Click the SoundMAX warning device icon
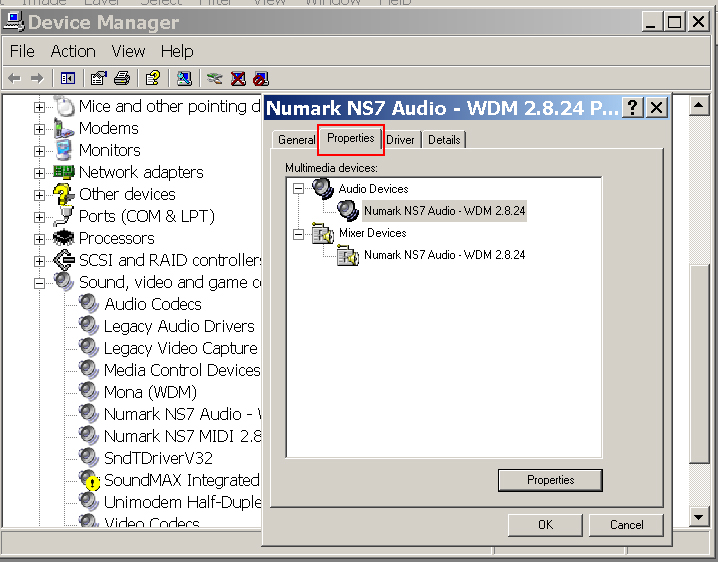This screenshot has width=718, height=562. pyautogui.click(x=89, y=480)
